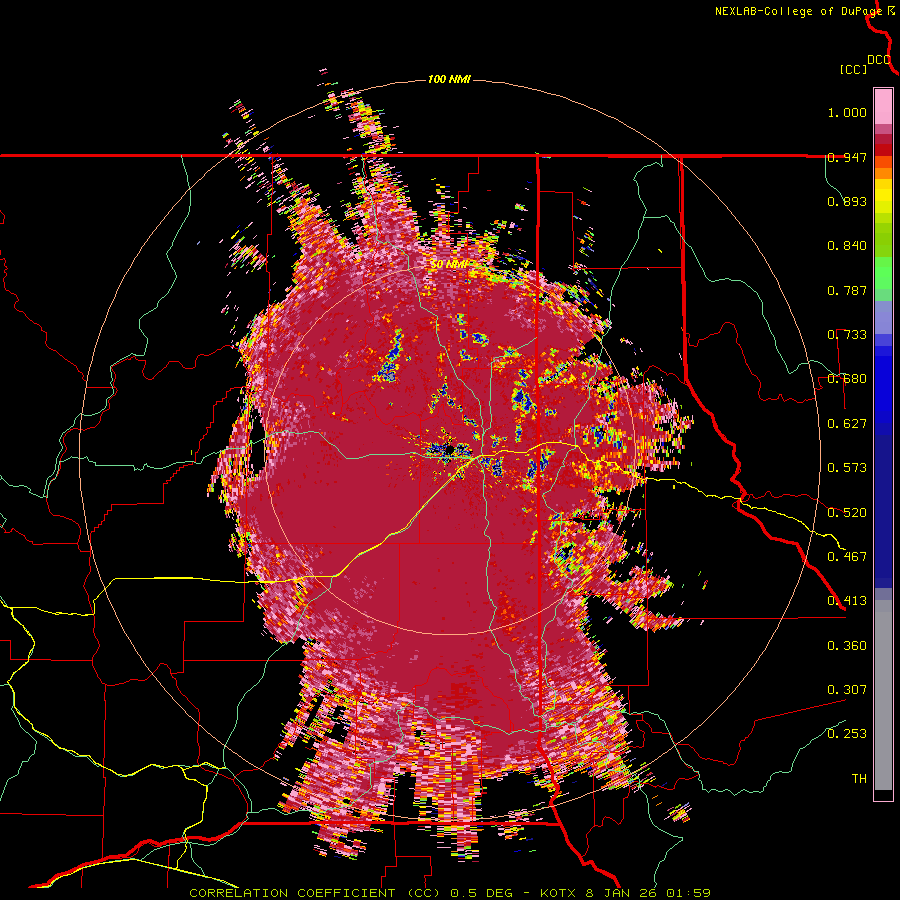Click the 0.360 scale value

pos(847,646)
